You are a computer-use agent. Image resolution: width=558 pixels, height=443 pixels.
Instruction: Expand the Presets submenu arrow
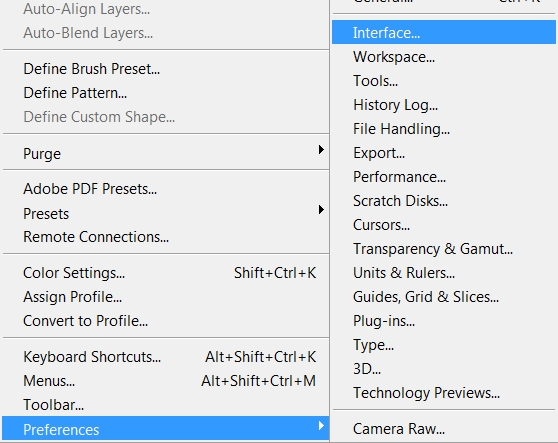[x=321, y=210]
